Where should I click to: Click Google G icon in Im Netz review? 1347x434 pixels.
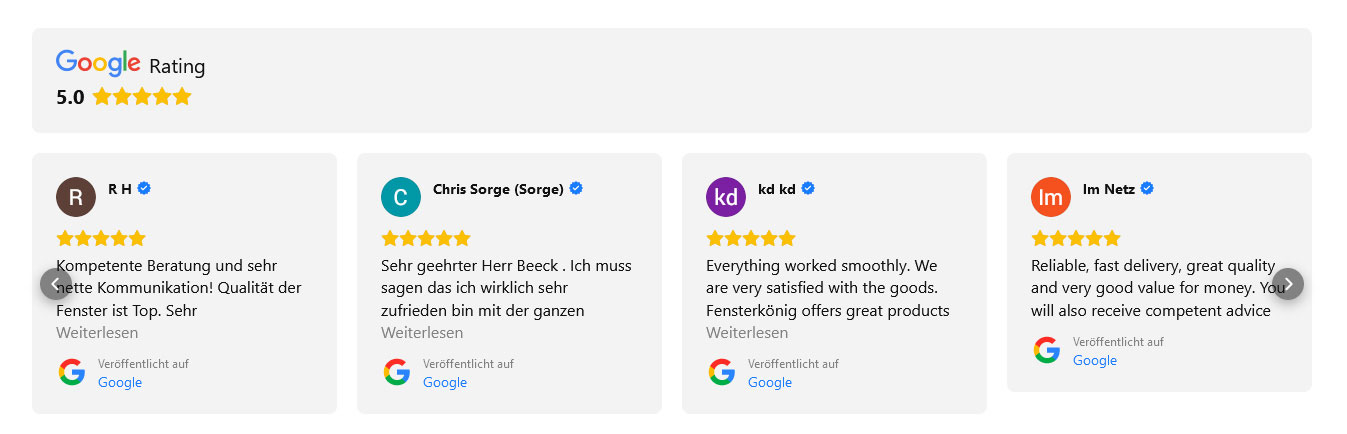(x=1047, y=350)
